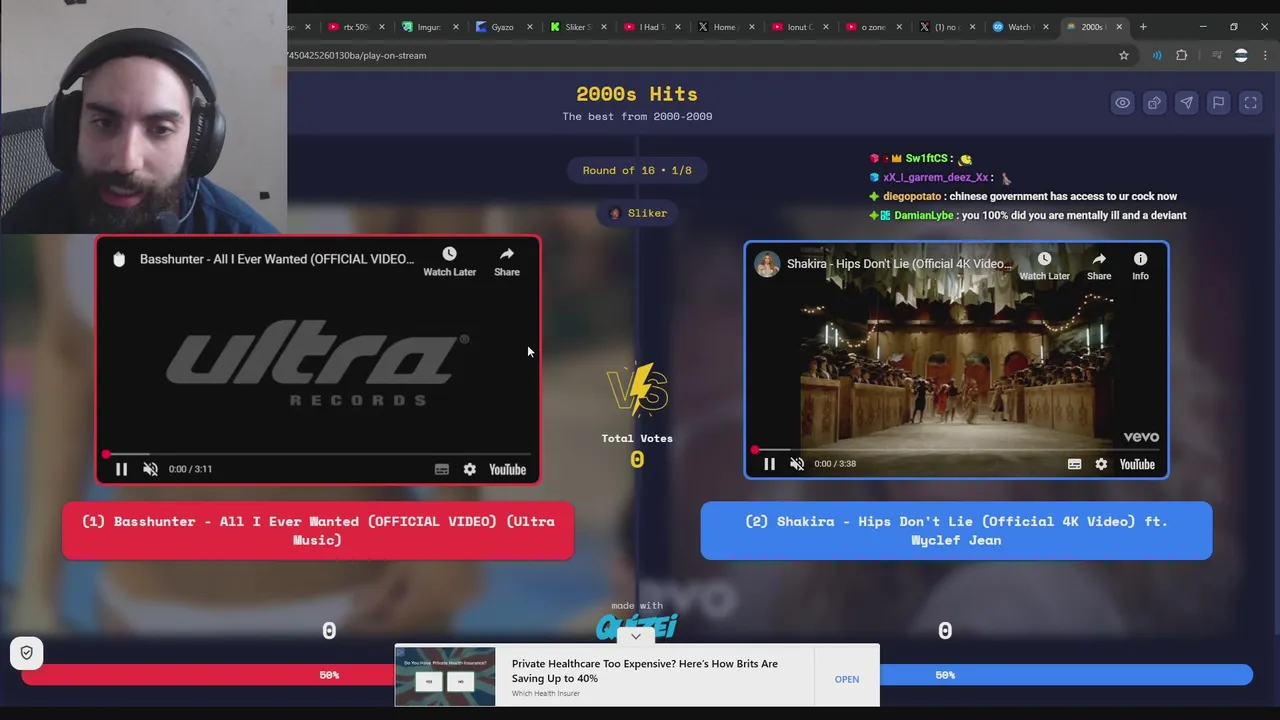Image resolution: width=1280 pixels, height=720 pixels.
Task: Unmute the Basshunter video
Action: [x=150, y=469]
